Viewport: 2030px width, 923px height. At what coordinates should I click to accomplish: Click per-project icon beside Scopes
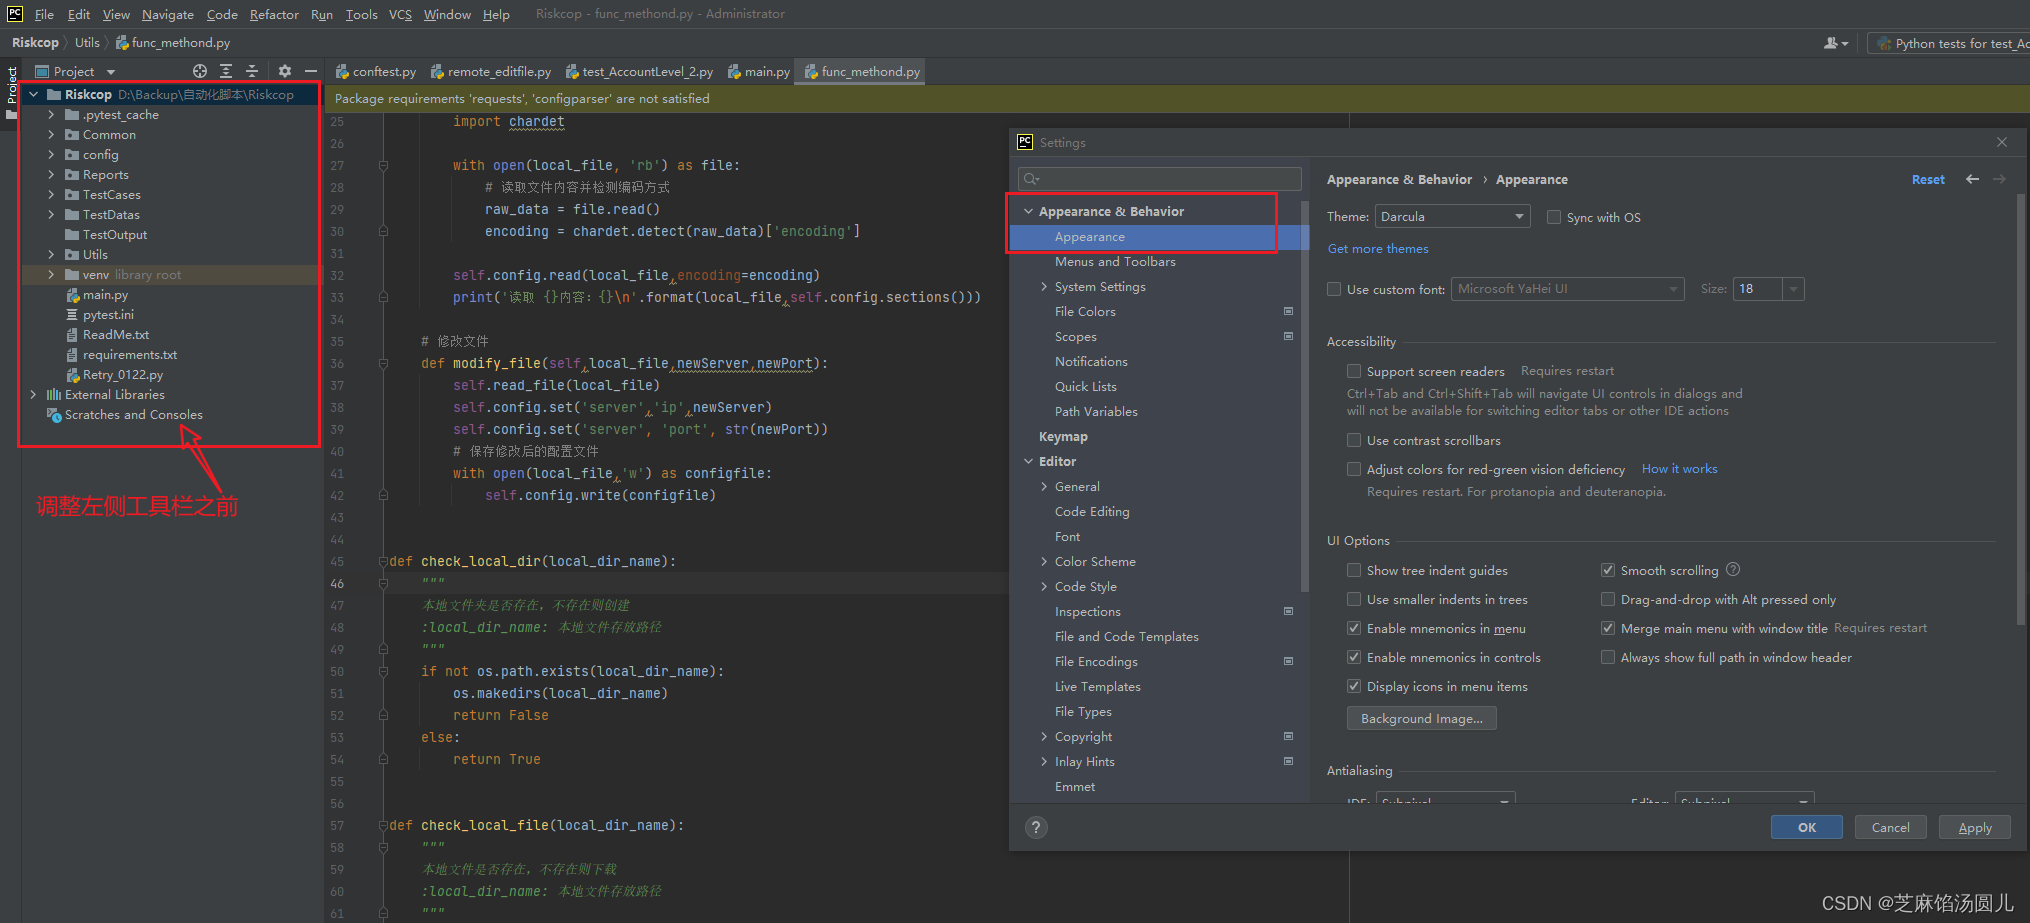click(x=1288, y=336)
